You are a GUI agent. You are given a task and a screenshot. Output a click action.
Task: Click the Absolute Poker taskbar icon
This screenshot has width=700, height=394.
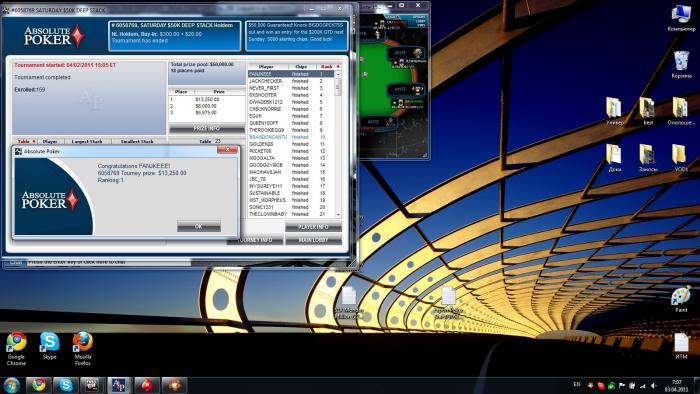tap(119, 385)
